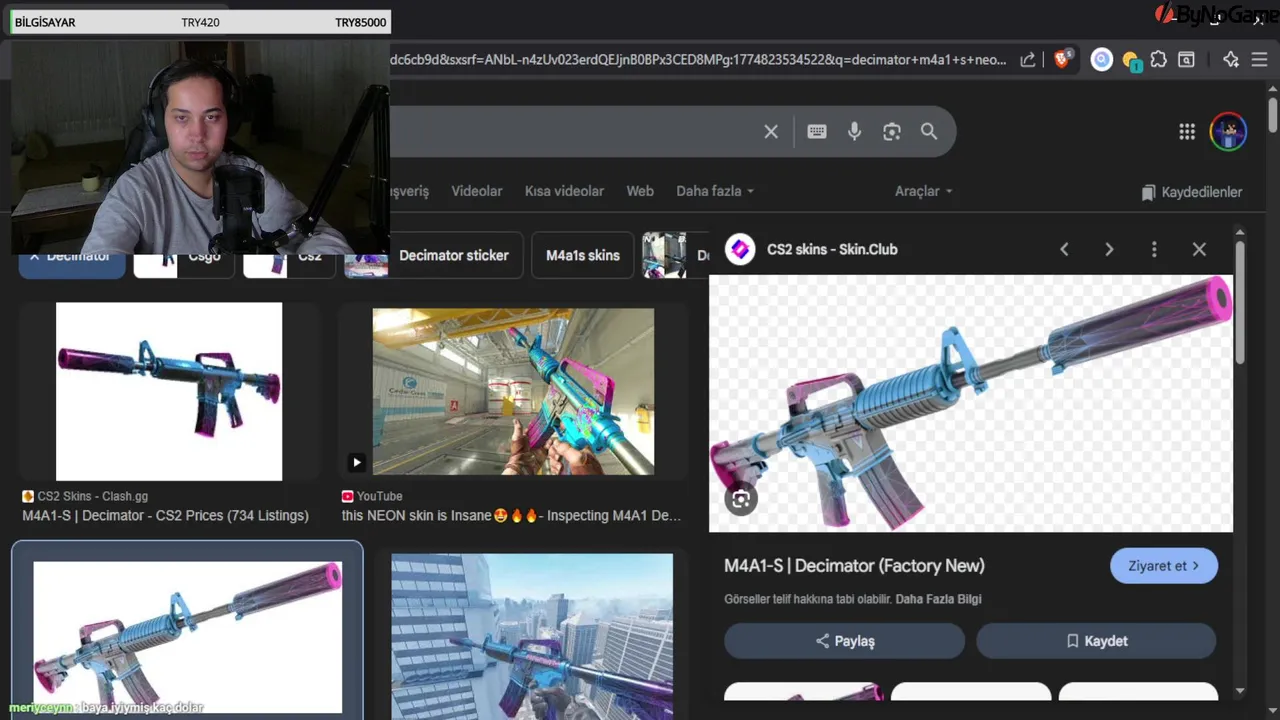Expand the Daha fazla dropdown
Viewport: 1280px width, 720px height.
click(x=715, y=191)
